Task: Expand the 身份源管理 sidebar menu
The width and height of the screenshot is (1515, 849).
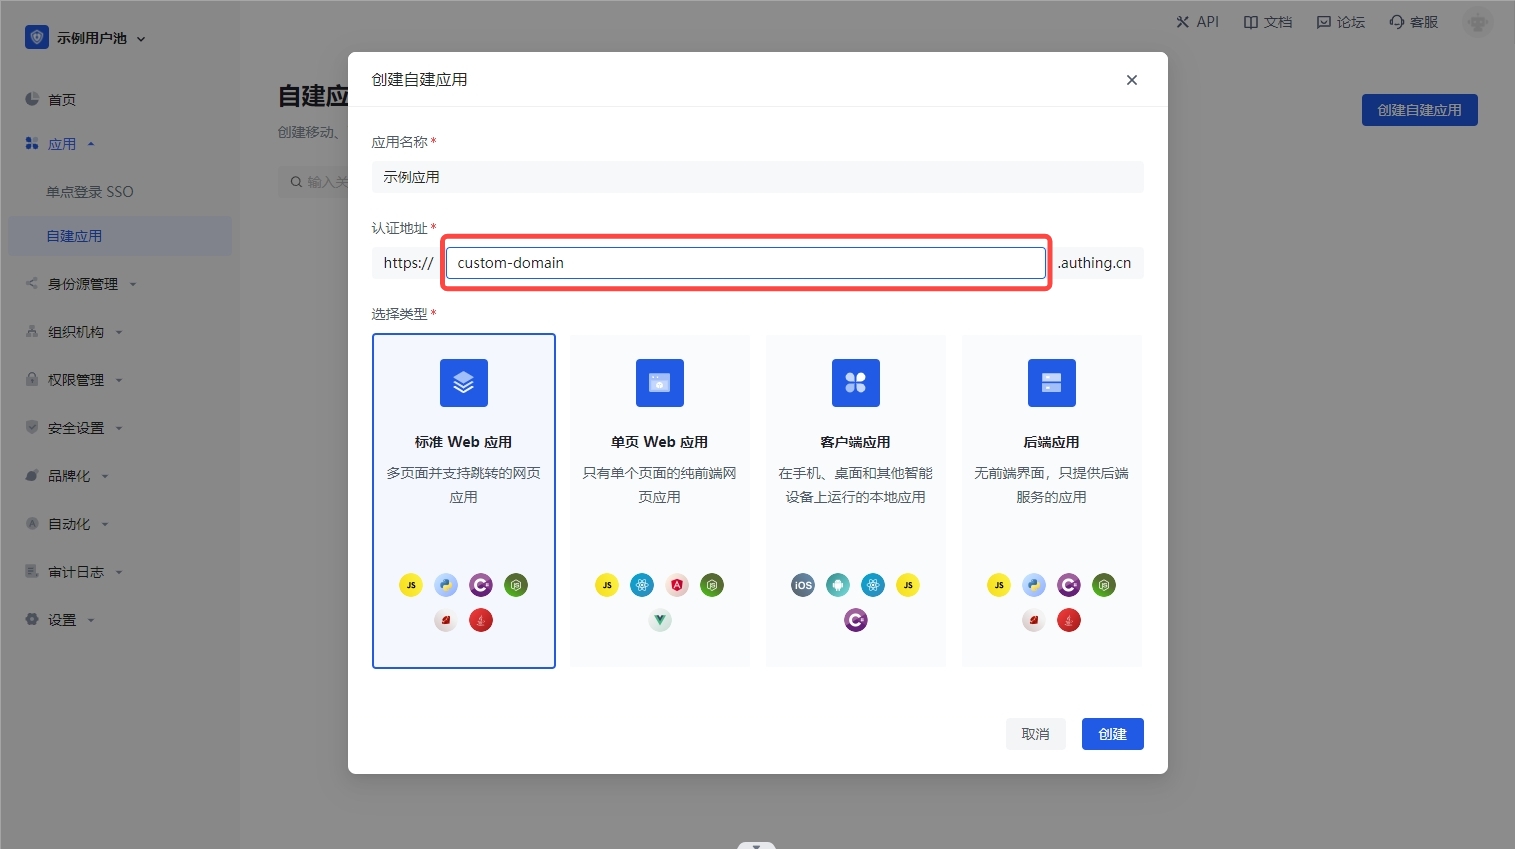Action: coord(83,284)
